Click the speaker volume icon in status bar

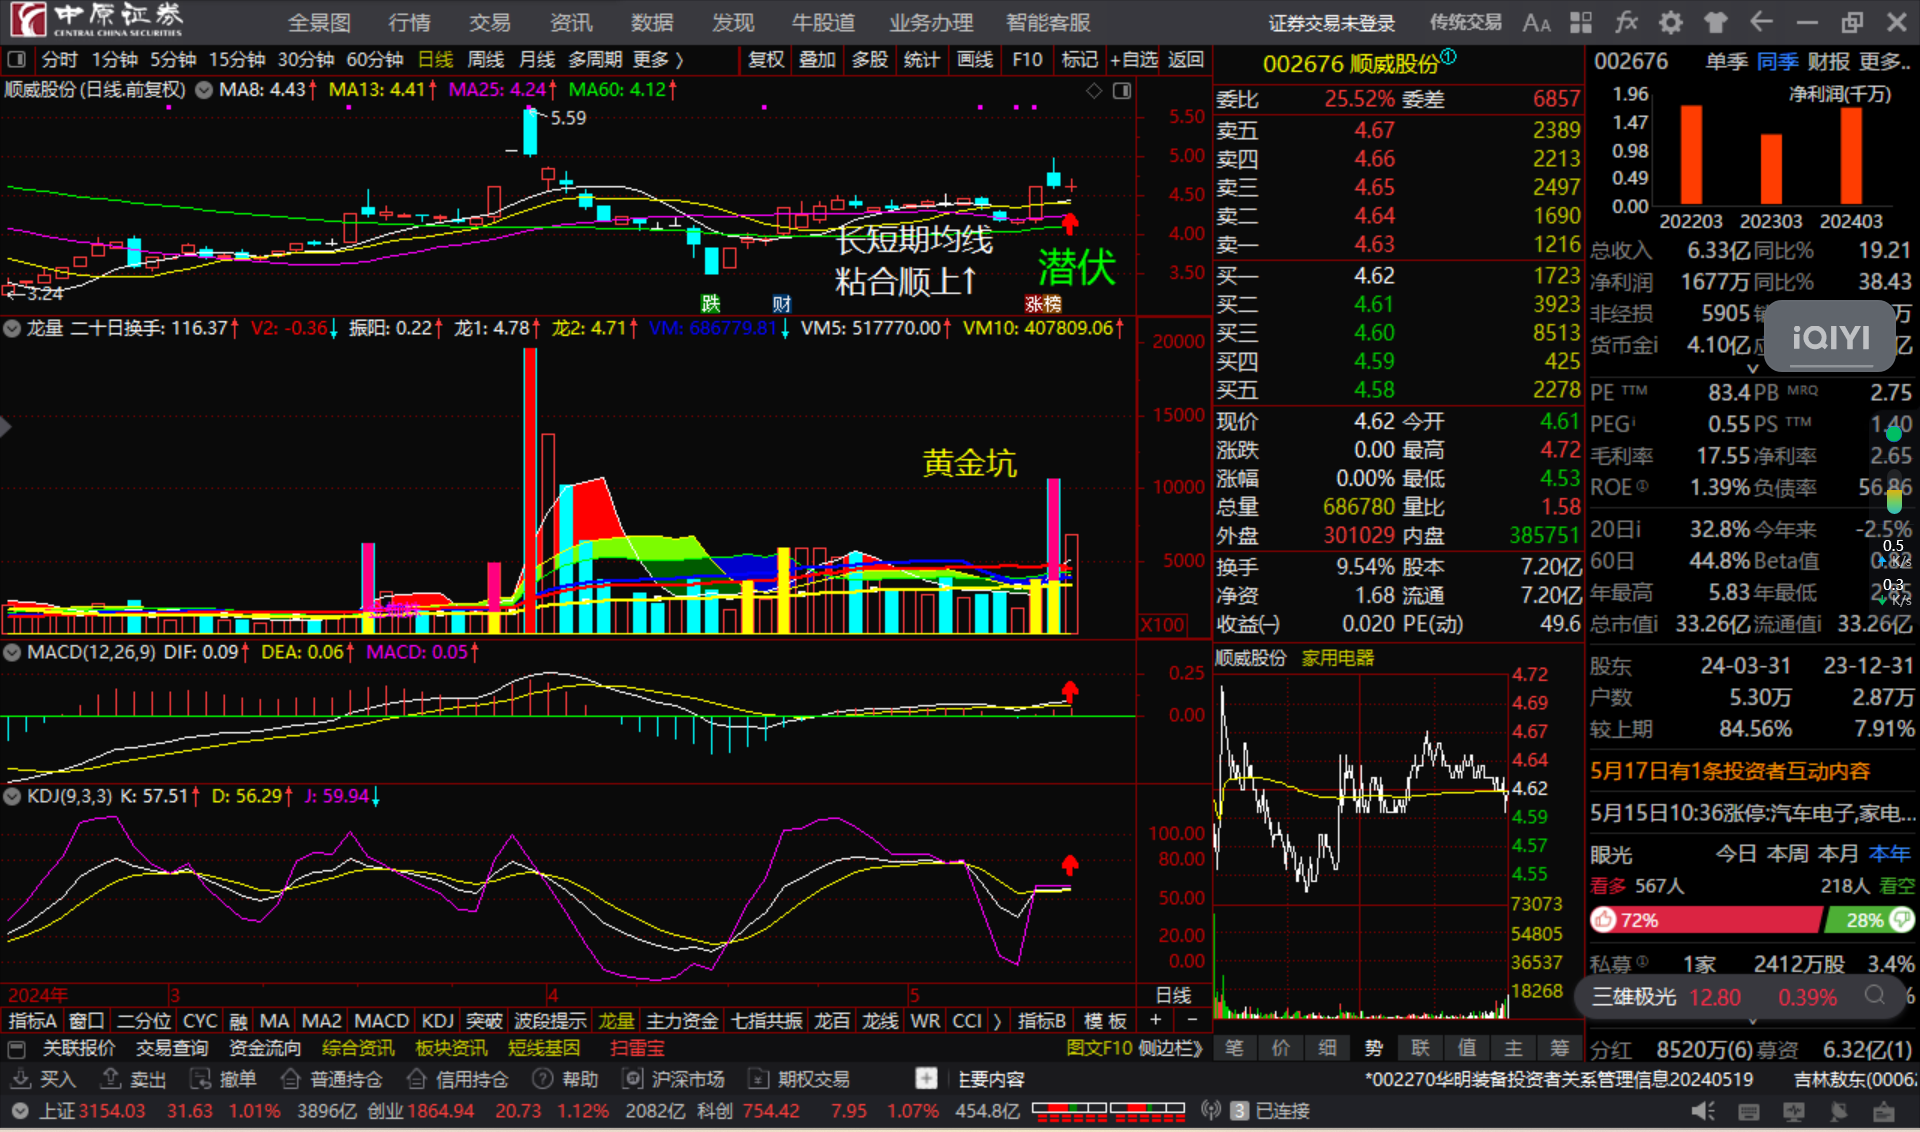[1702, 1111]
